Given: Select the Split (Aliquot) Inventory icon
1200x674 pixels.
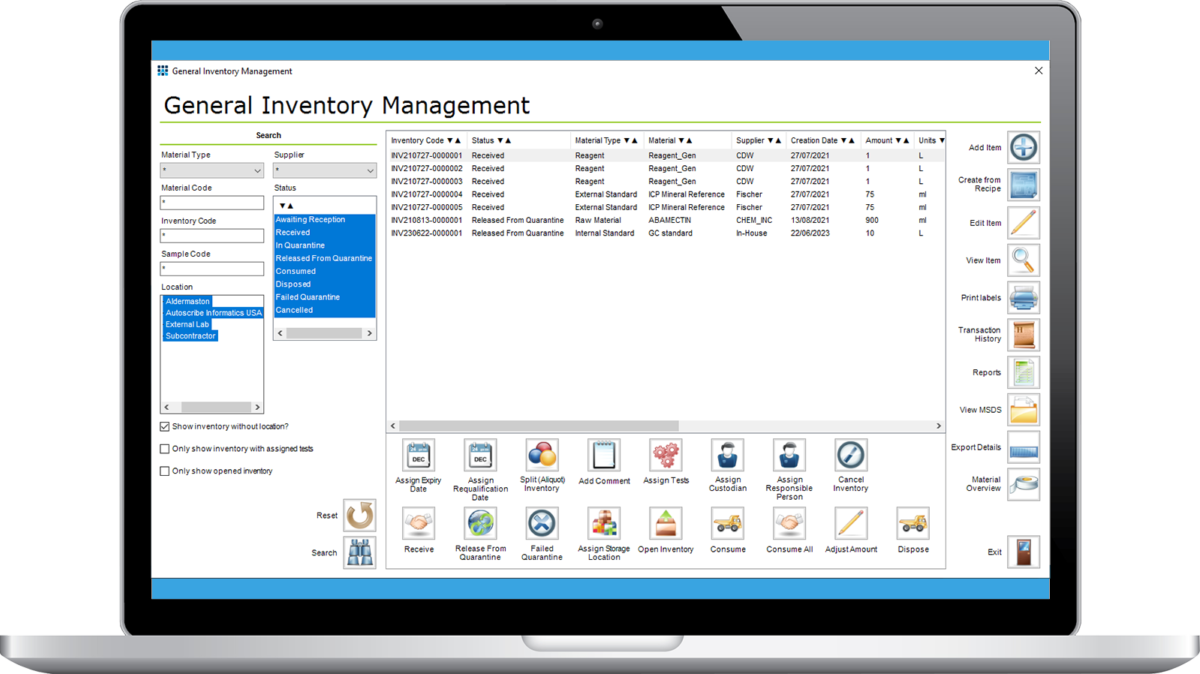Looking at the screenshot, I should [541, 456].
